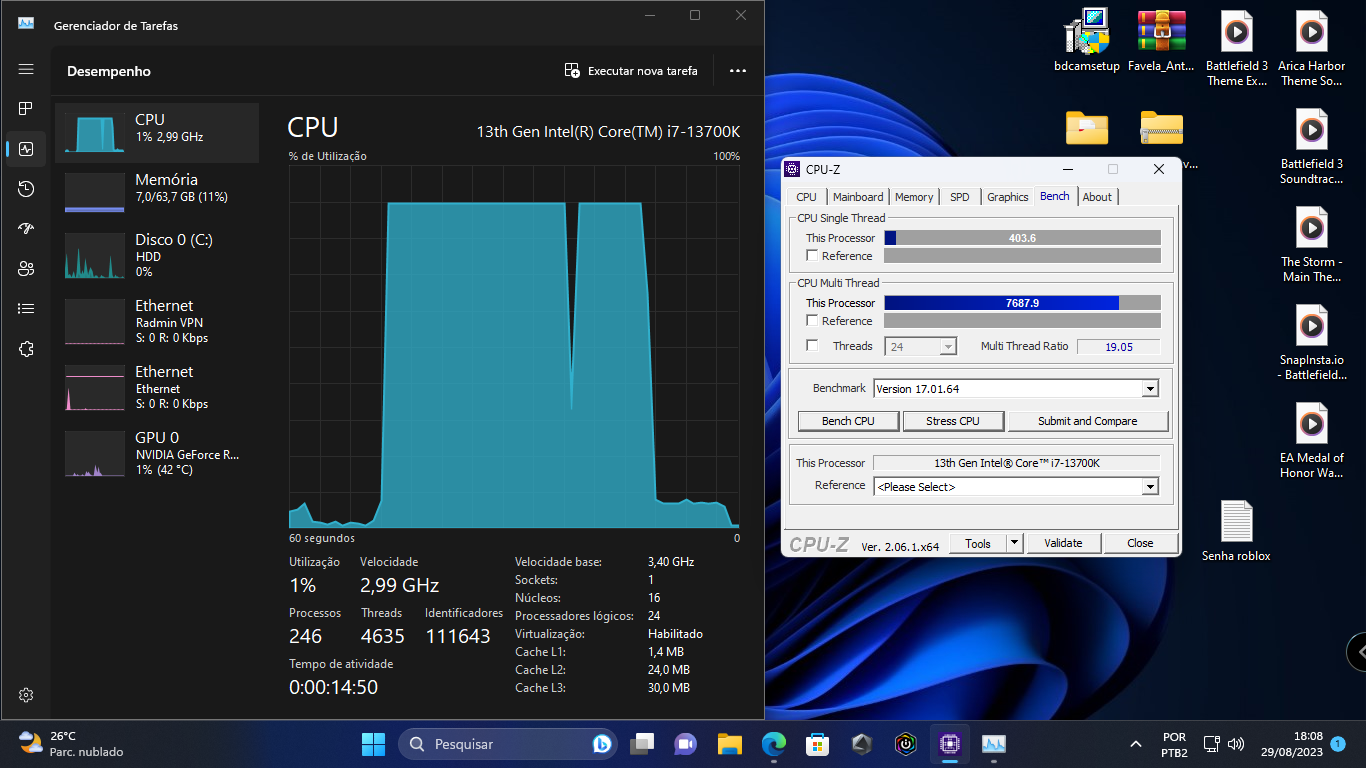Click Submit and Compare button
The width and height of the screenshot is (1366, 768).
click(x=1088, y=421)
